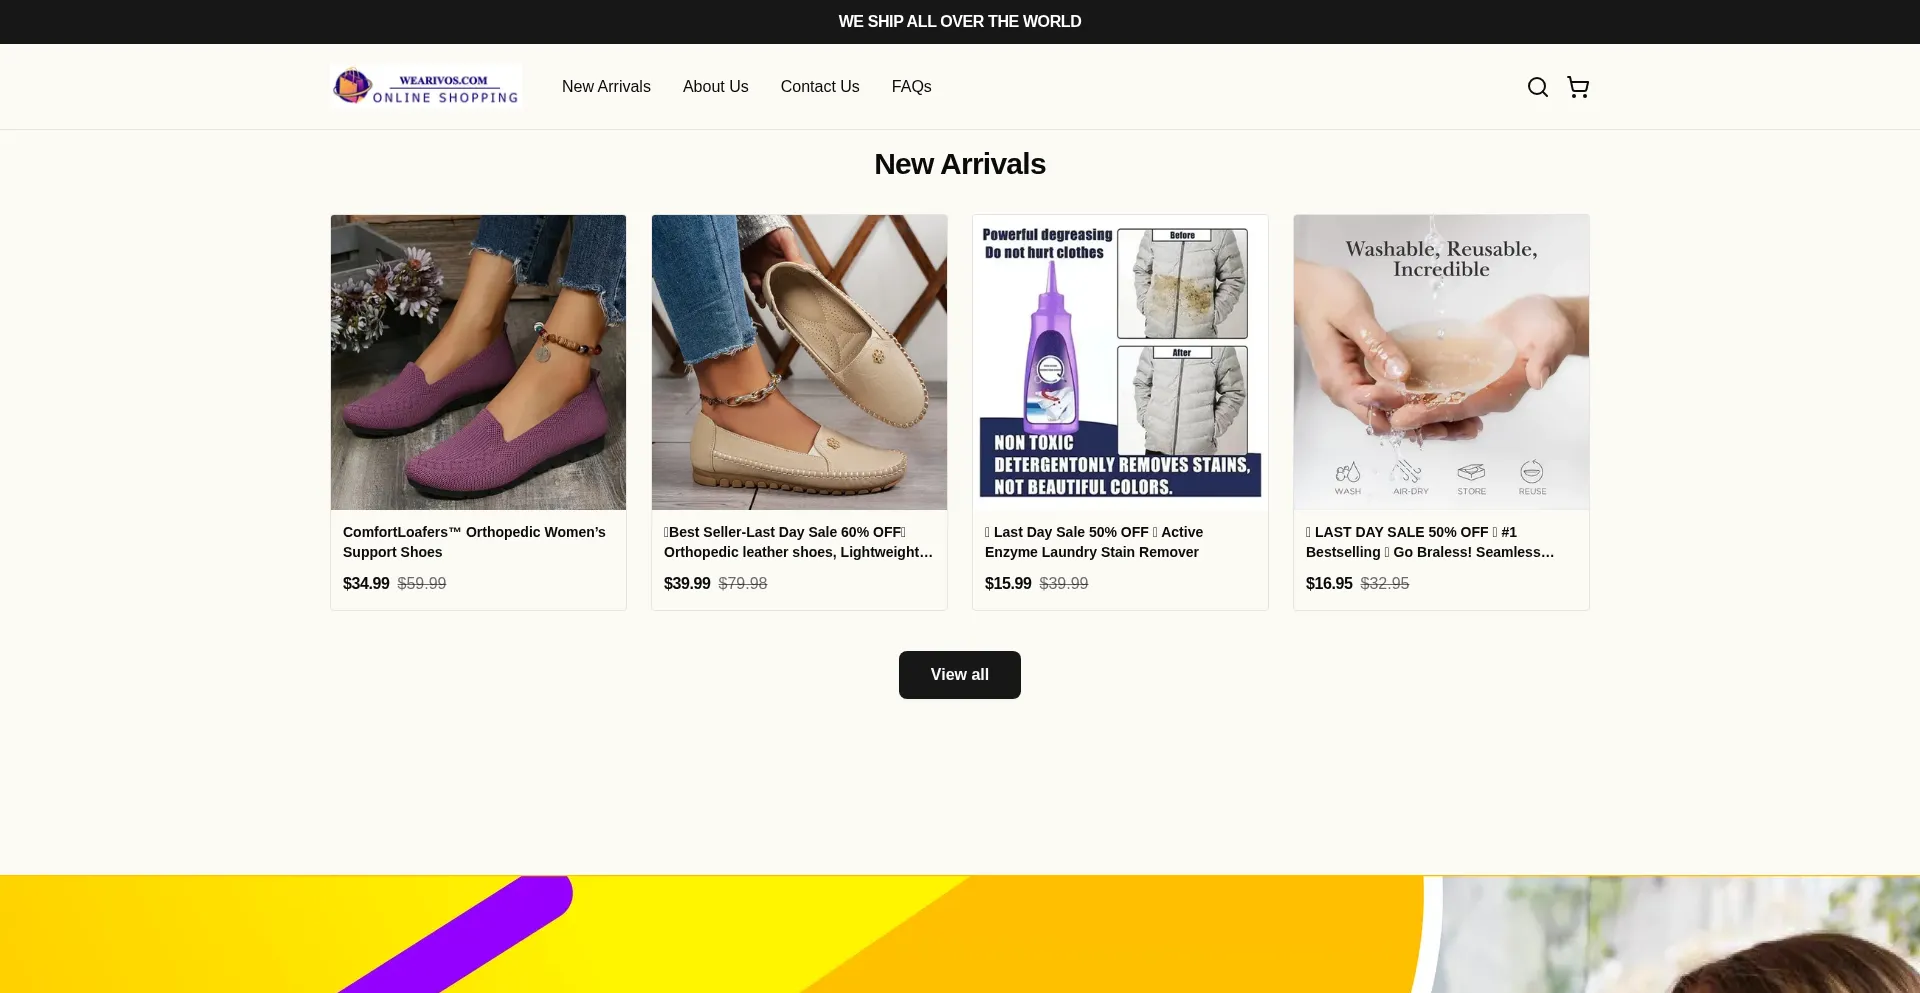Open the Go Braless Seamless product
Viewport: 1920px width, 993px height.
tap(1430, 542)
